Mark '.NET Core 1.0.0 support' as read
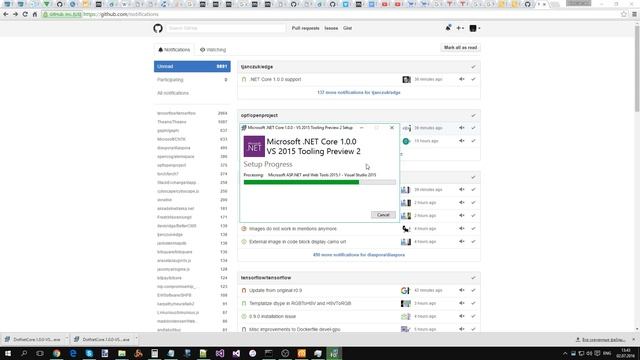640x360 pixels. [x=473, y=79]
